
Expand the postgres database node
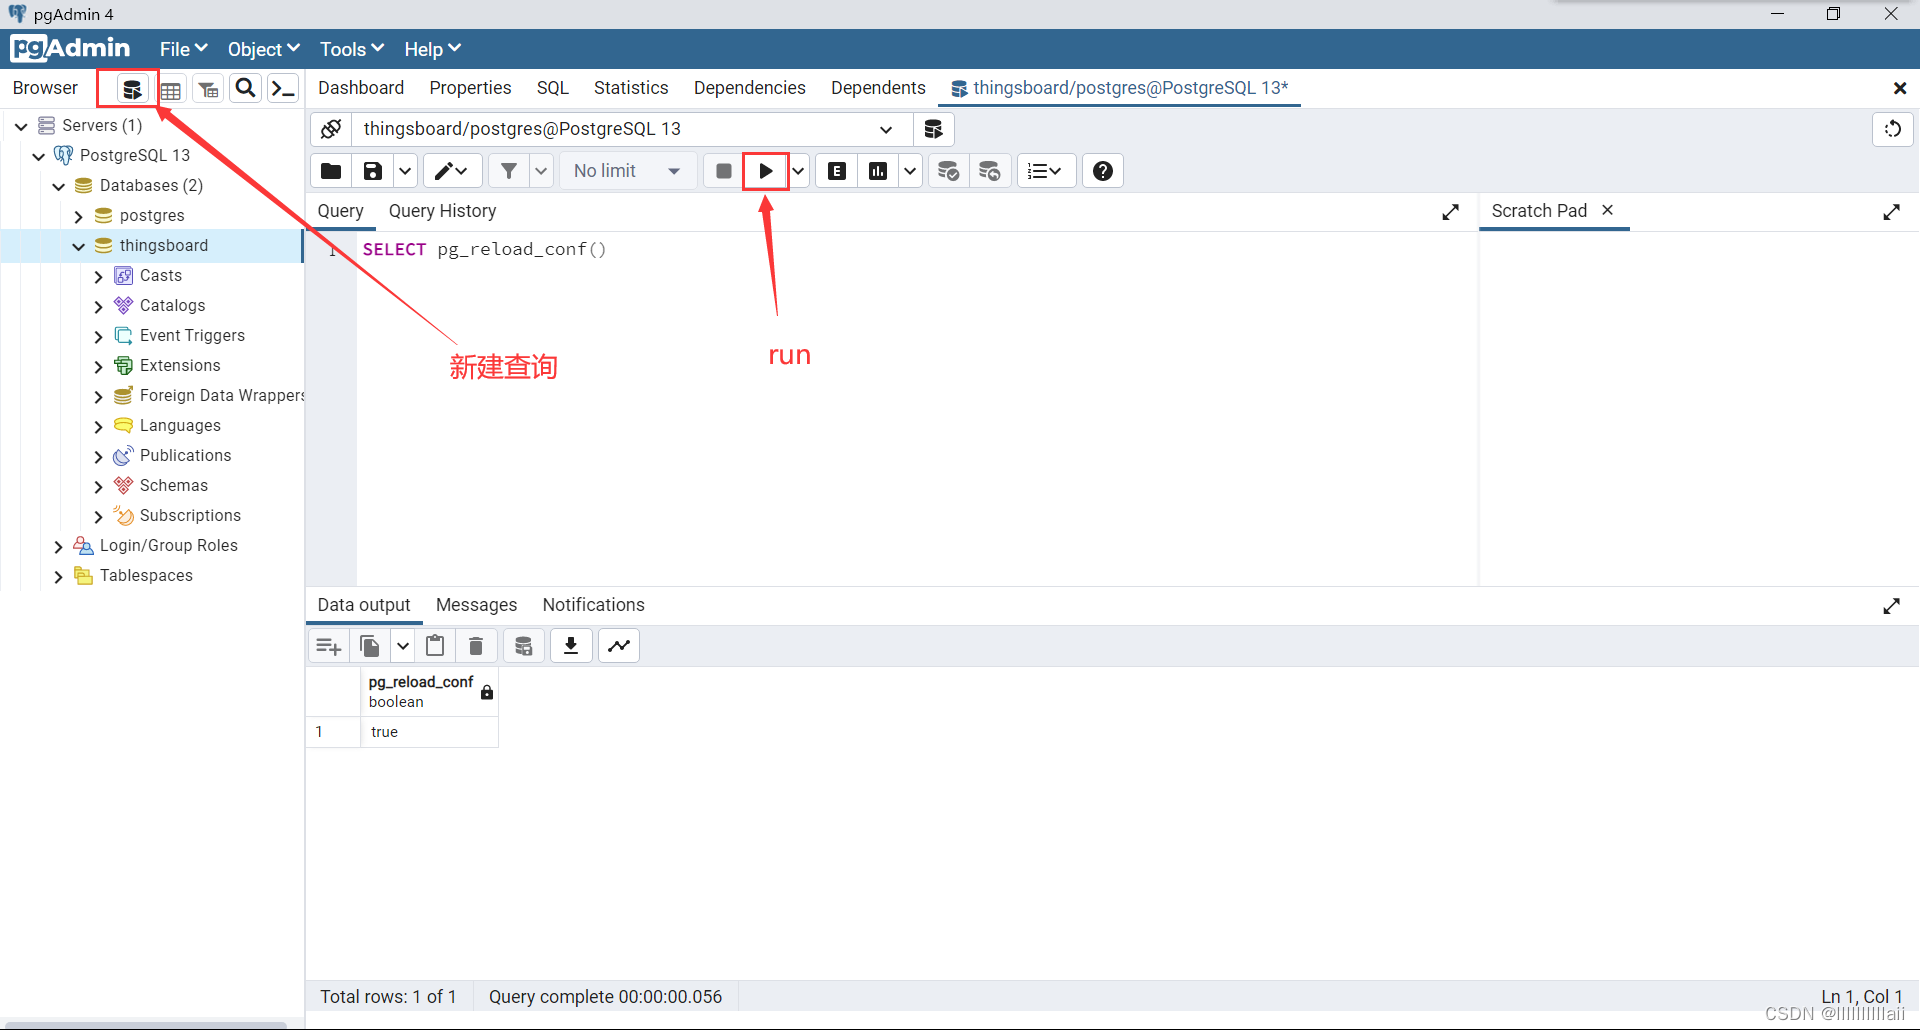point(79,216)
